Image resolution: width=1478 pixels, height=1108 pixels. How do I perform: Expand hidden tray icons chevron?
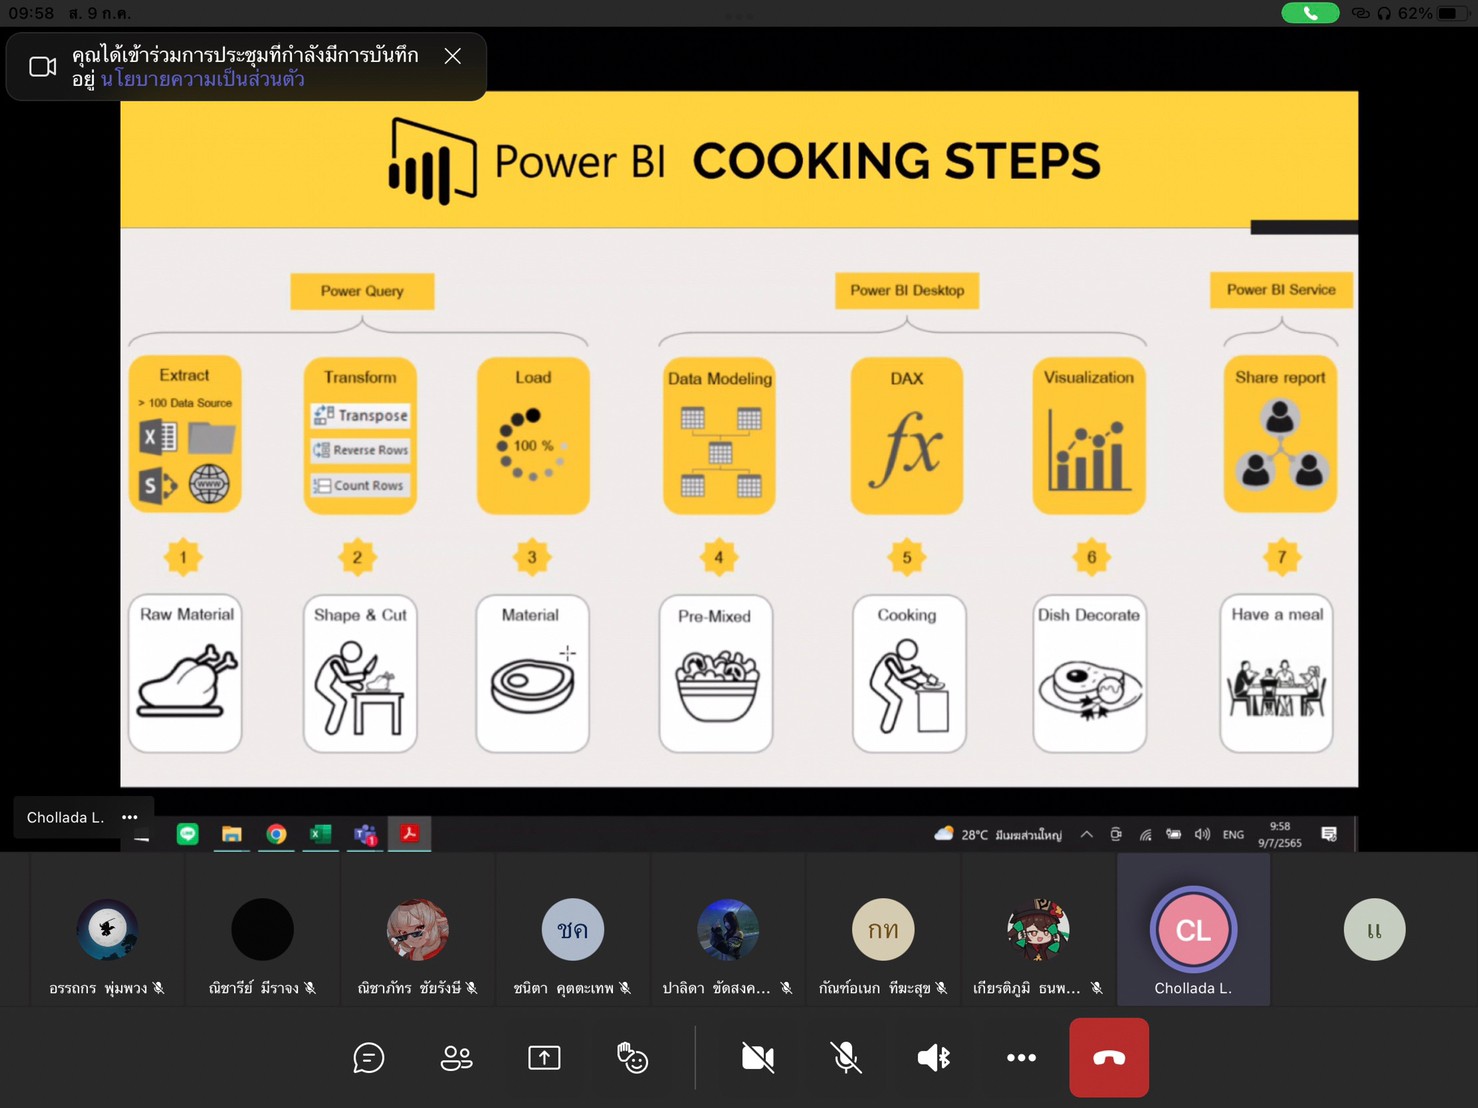(x=1086, y=834)
